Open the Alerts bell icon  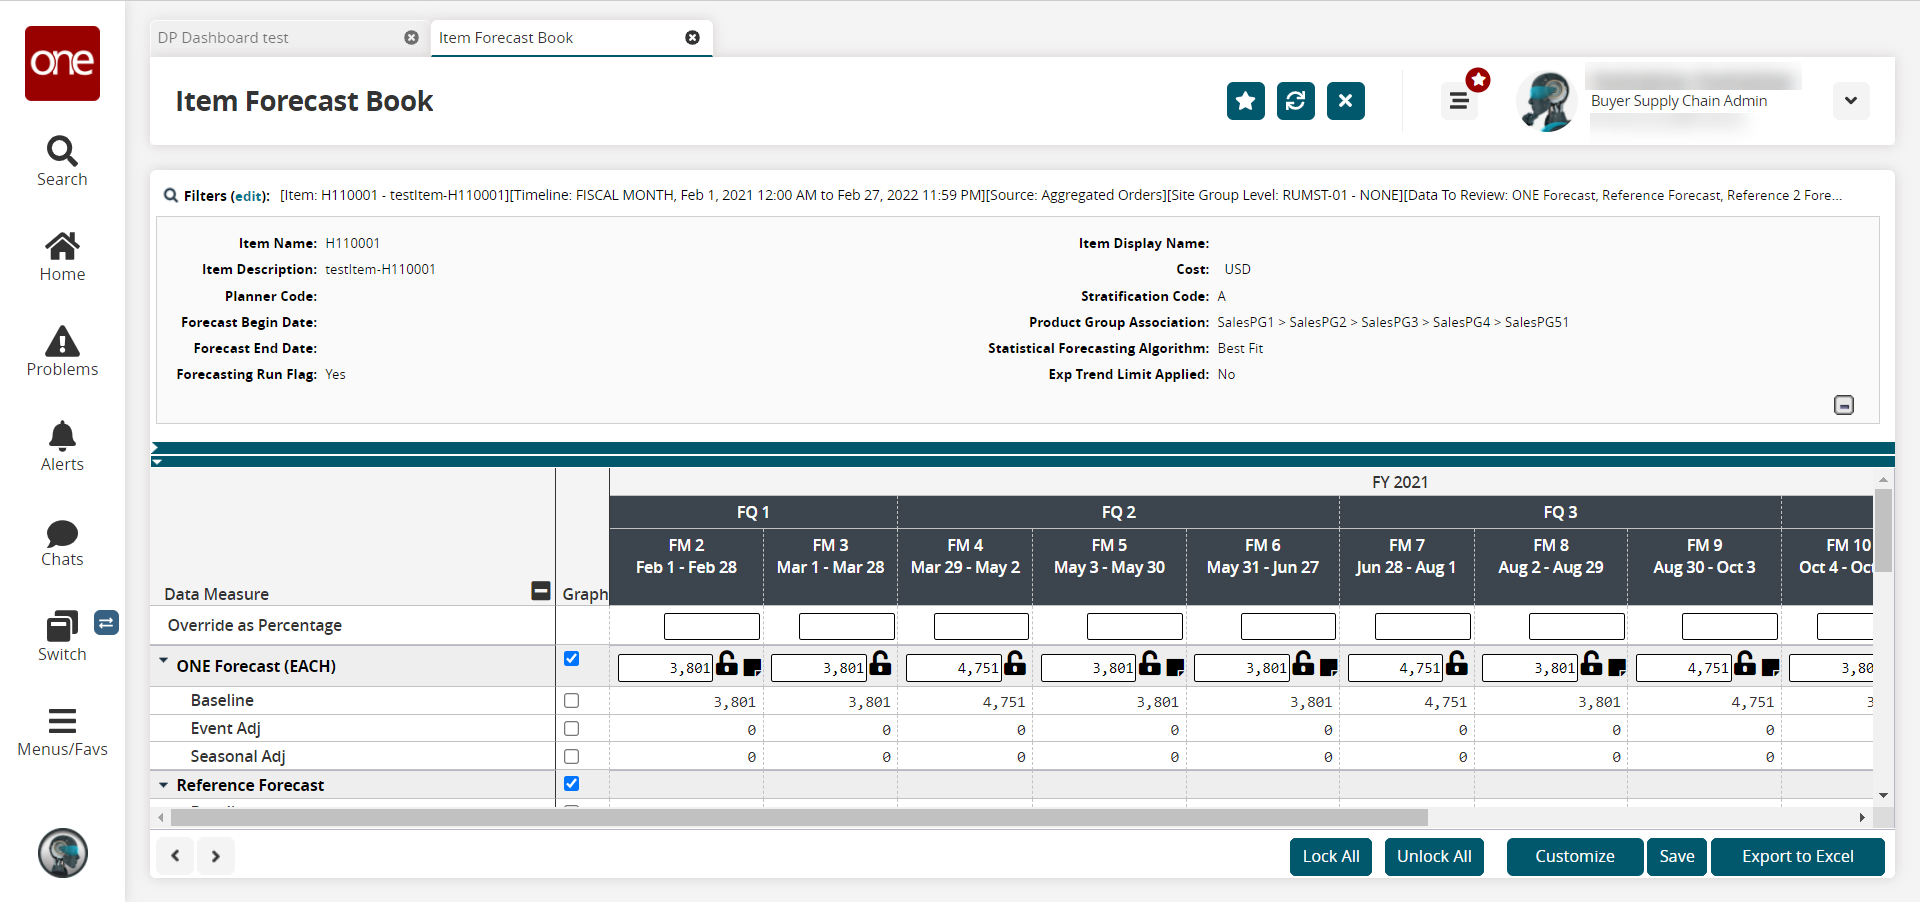click(x=62, y=446)
